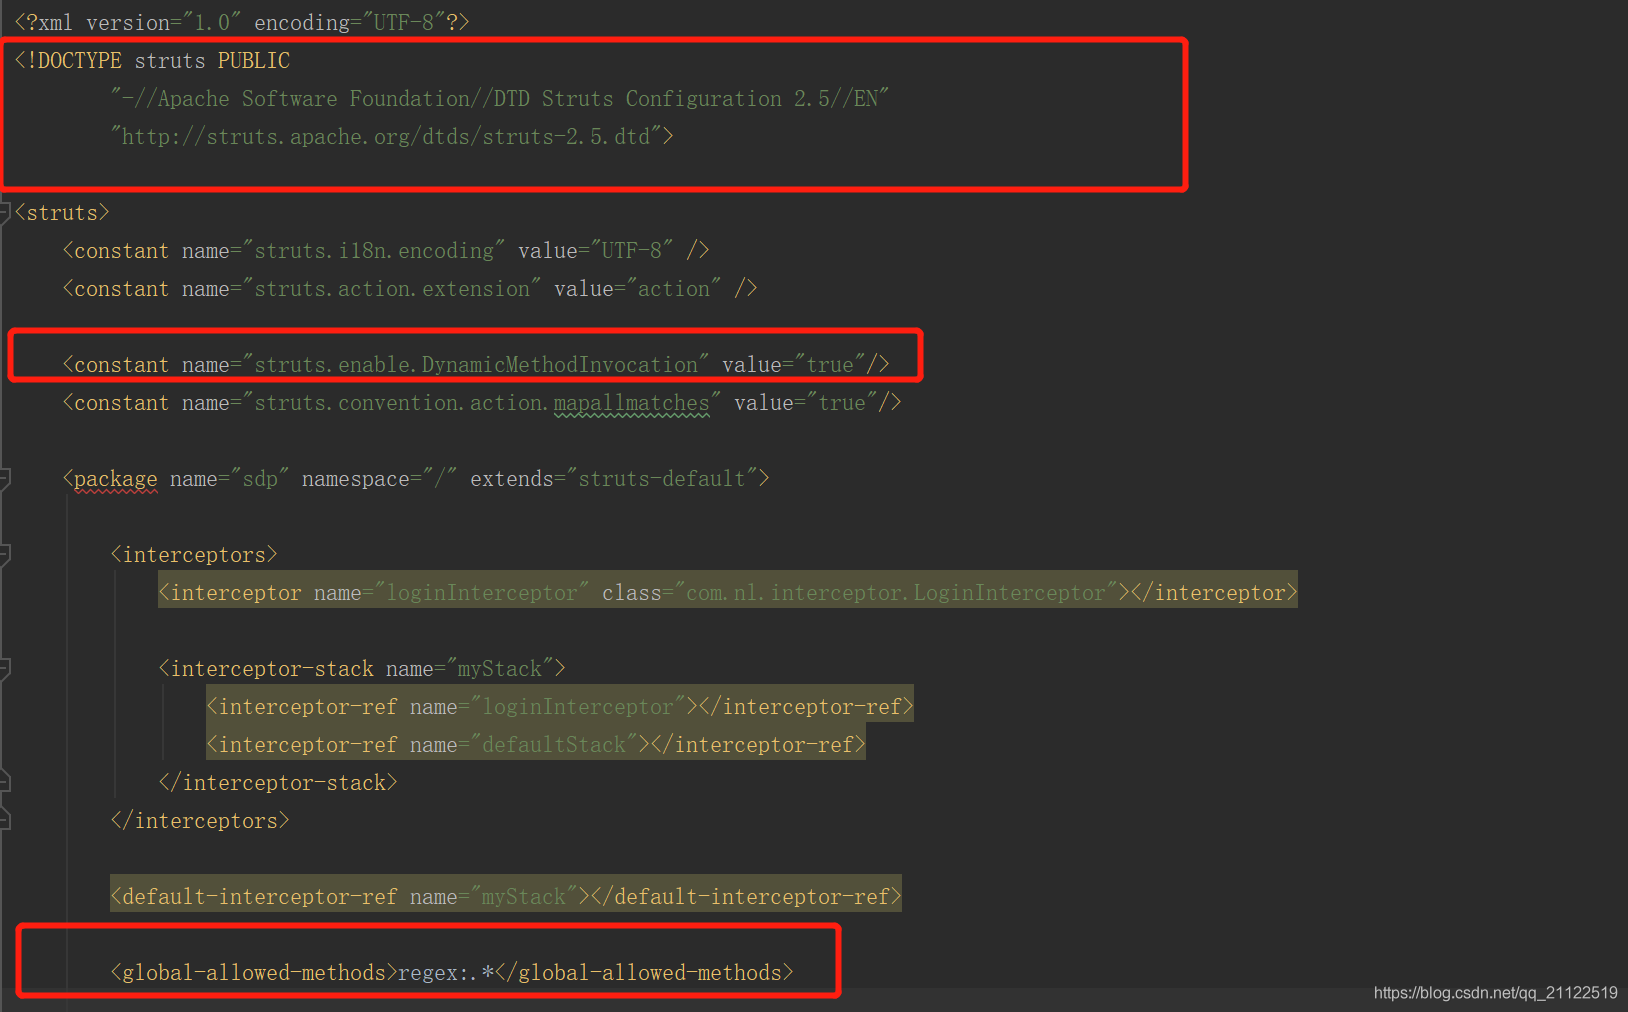Click the namespace="/" attribute
The height and width of the screenshot is (1012, 1628).
coord(379,478)
